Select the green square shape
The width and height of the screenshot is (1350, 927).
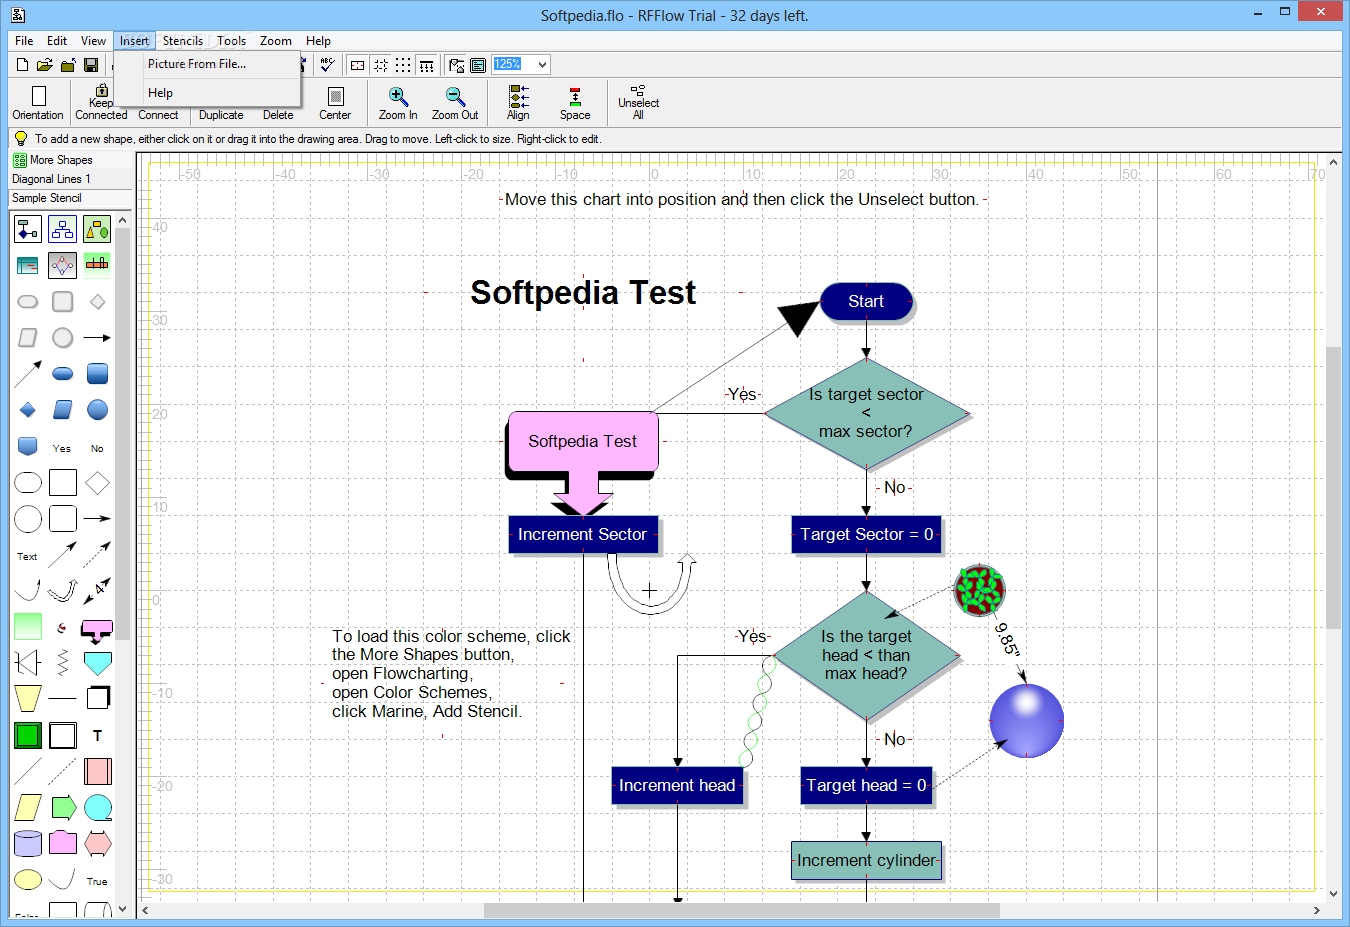28,735
